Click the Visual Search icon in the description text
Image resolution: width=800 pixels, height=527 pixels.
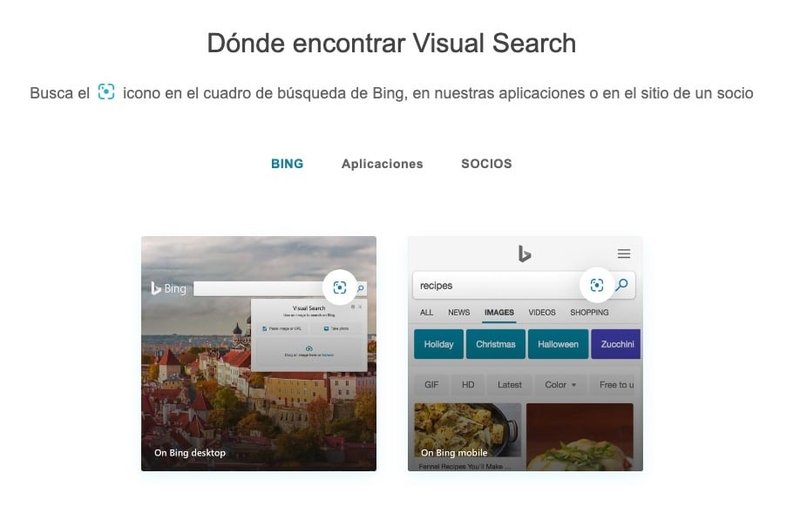coord(106,92)
